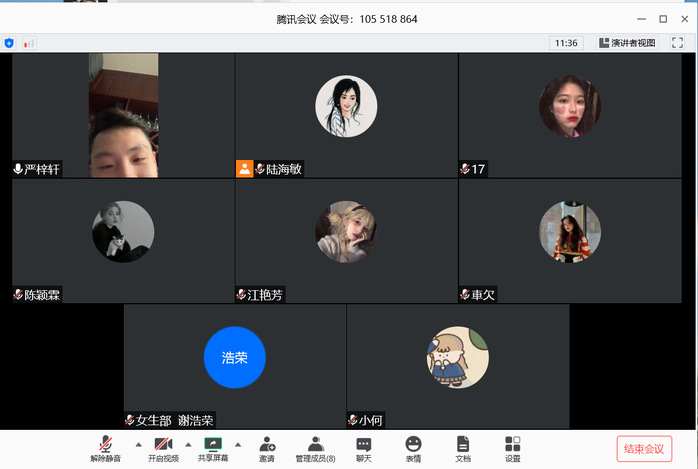This screenshot has height=469, width=698.
Task: Open the documents (文档) panel
Action: [x=462, y=447]
